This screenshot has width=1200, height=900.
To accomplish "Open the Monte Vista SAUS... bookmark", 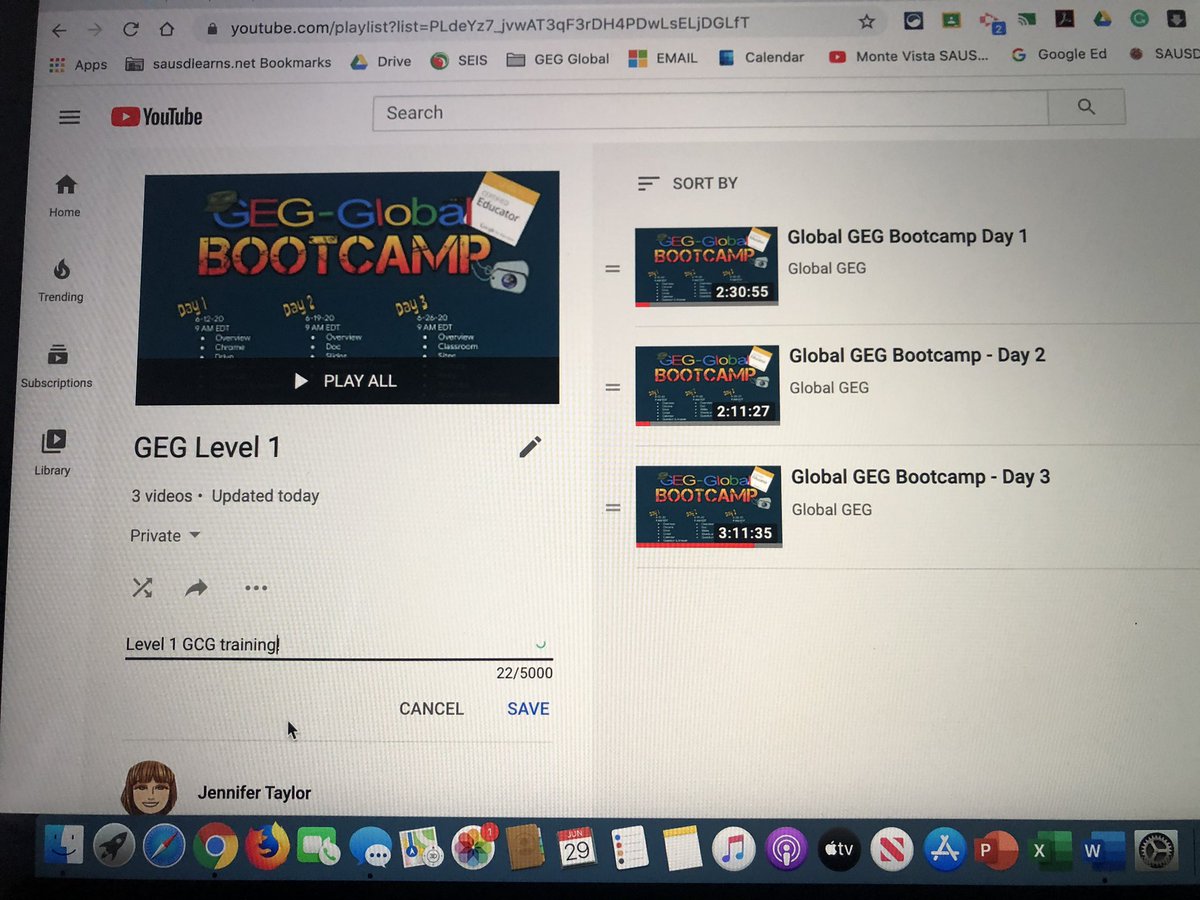I will pyautogui.click(x=908, y=57).
